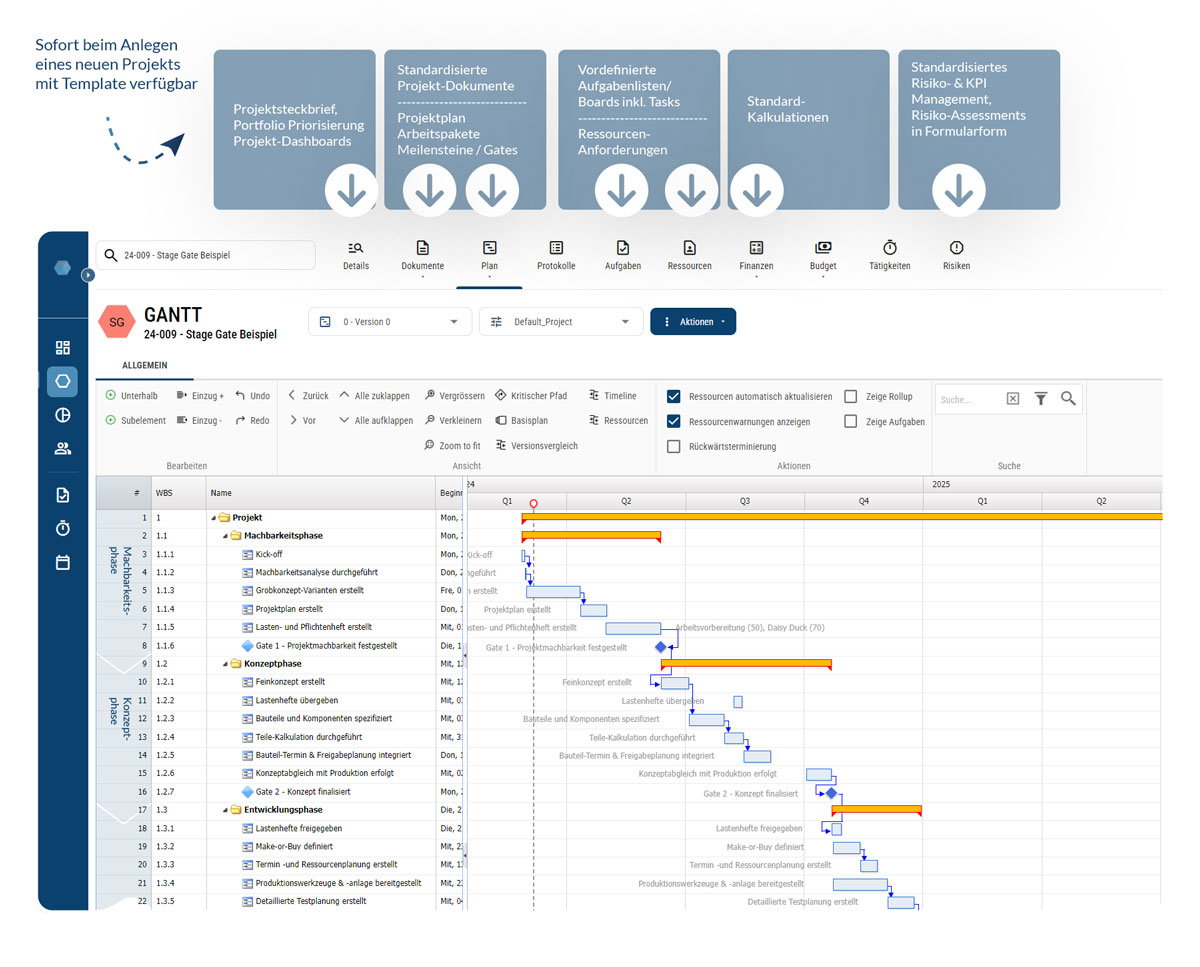Show the Basisplan overlay
The width and height of the screenshot is (1200, 967).
[x=528, y=420]
